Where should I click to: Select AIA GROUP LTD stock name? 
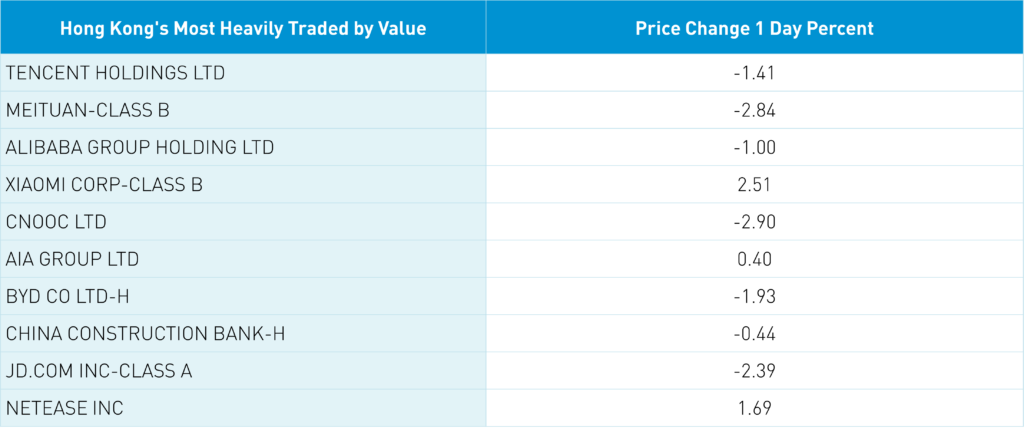pos(72,259)
